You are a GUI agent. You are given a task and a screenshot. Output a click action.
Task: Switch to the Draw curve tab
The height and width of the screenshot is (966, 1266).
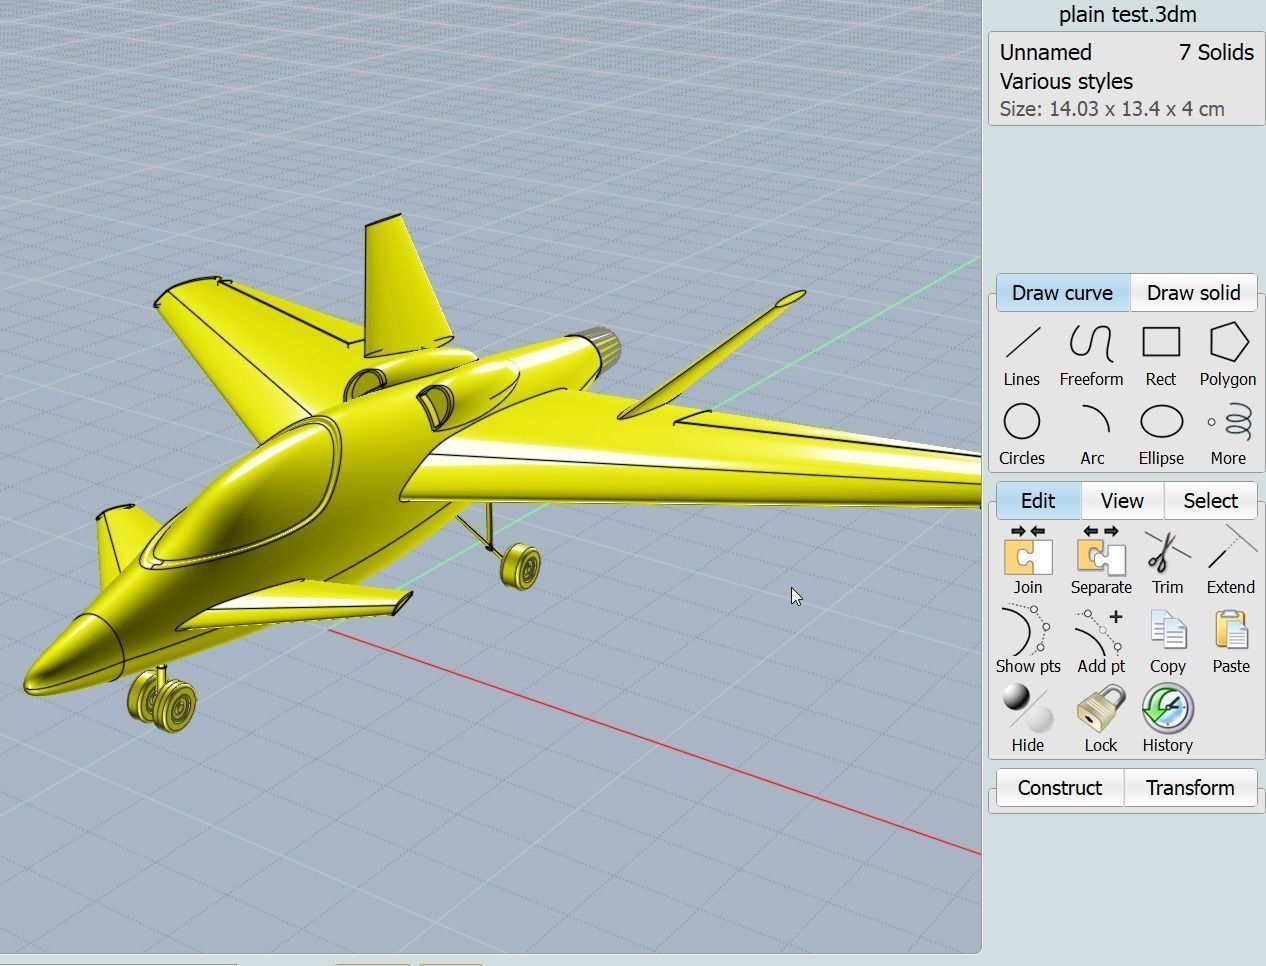(x=1062, y=293)
